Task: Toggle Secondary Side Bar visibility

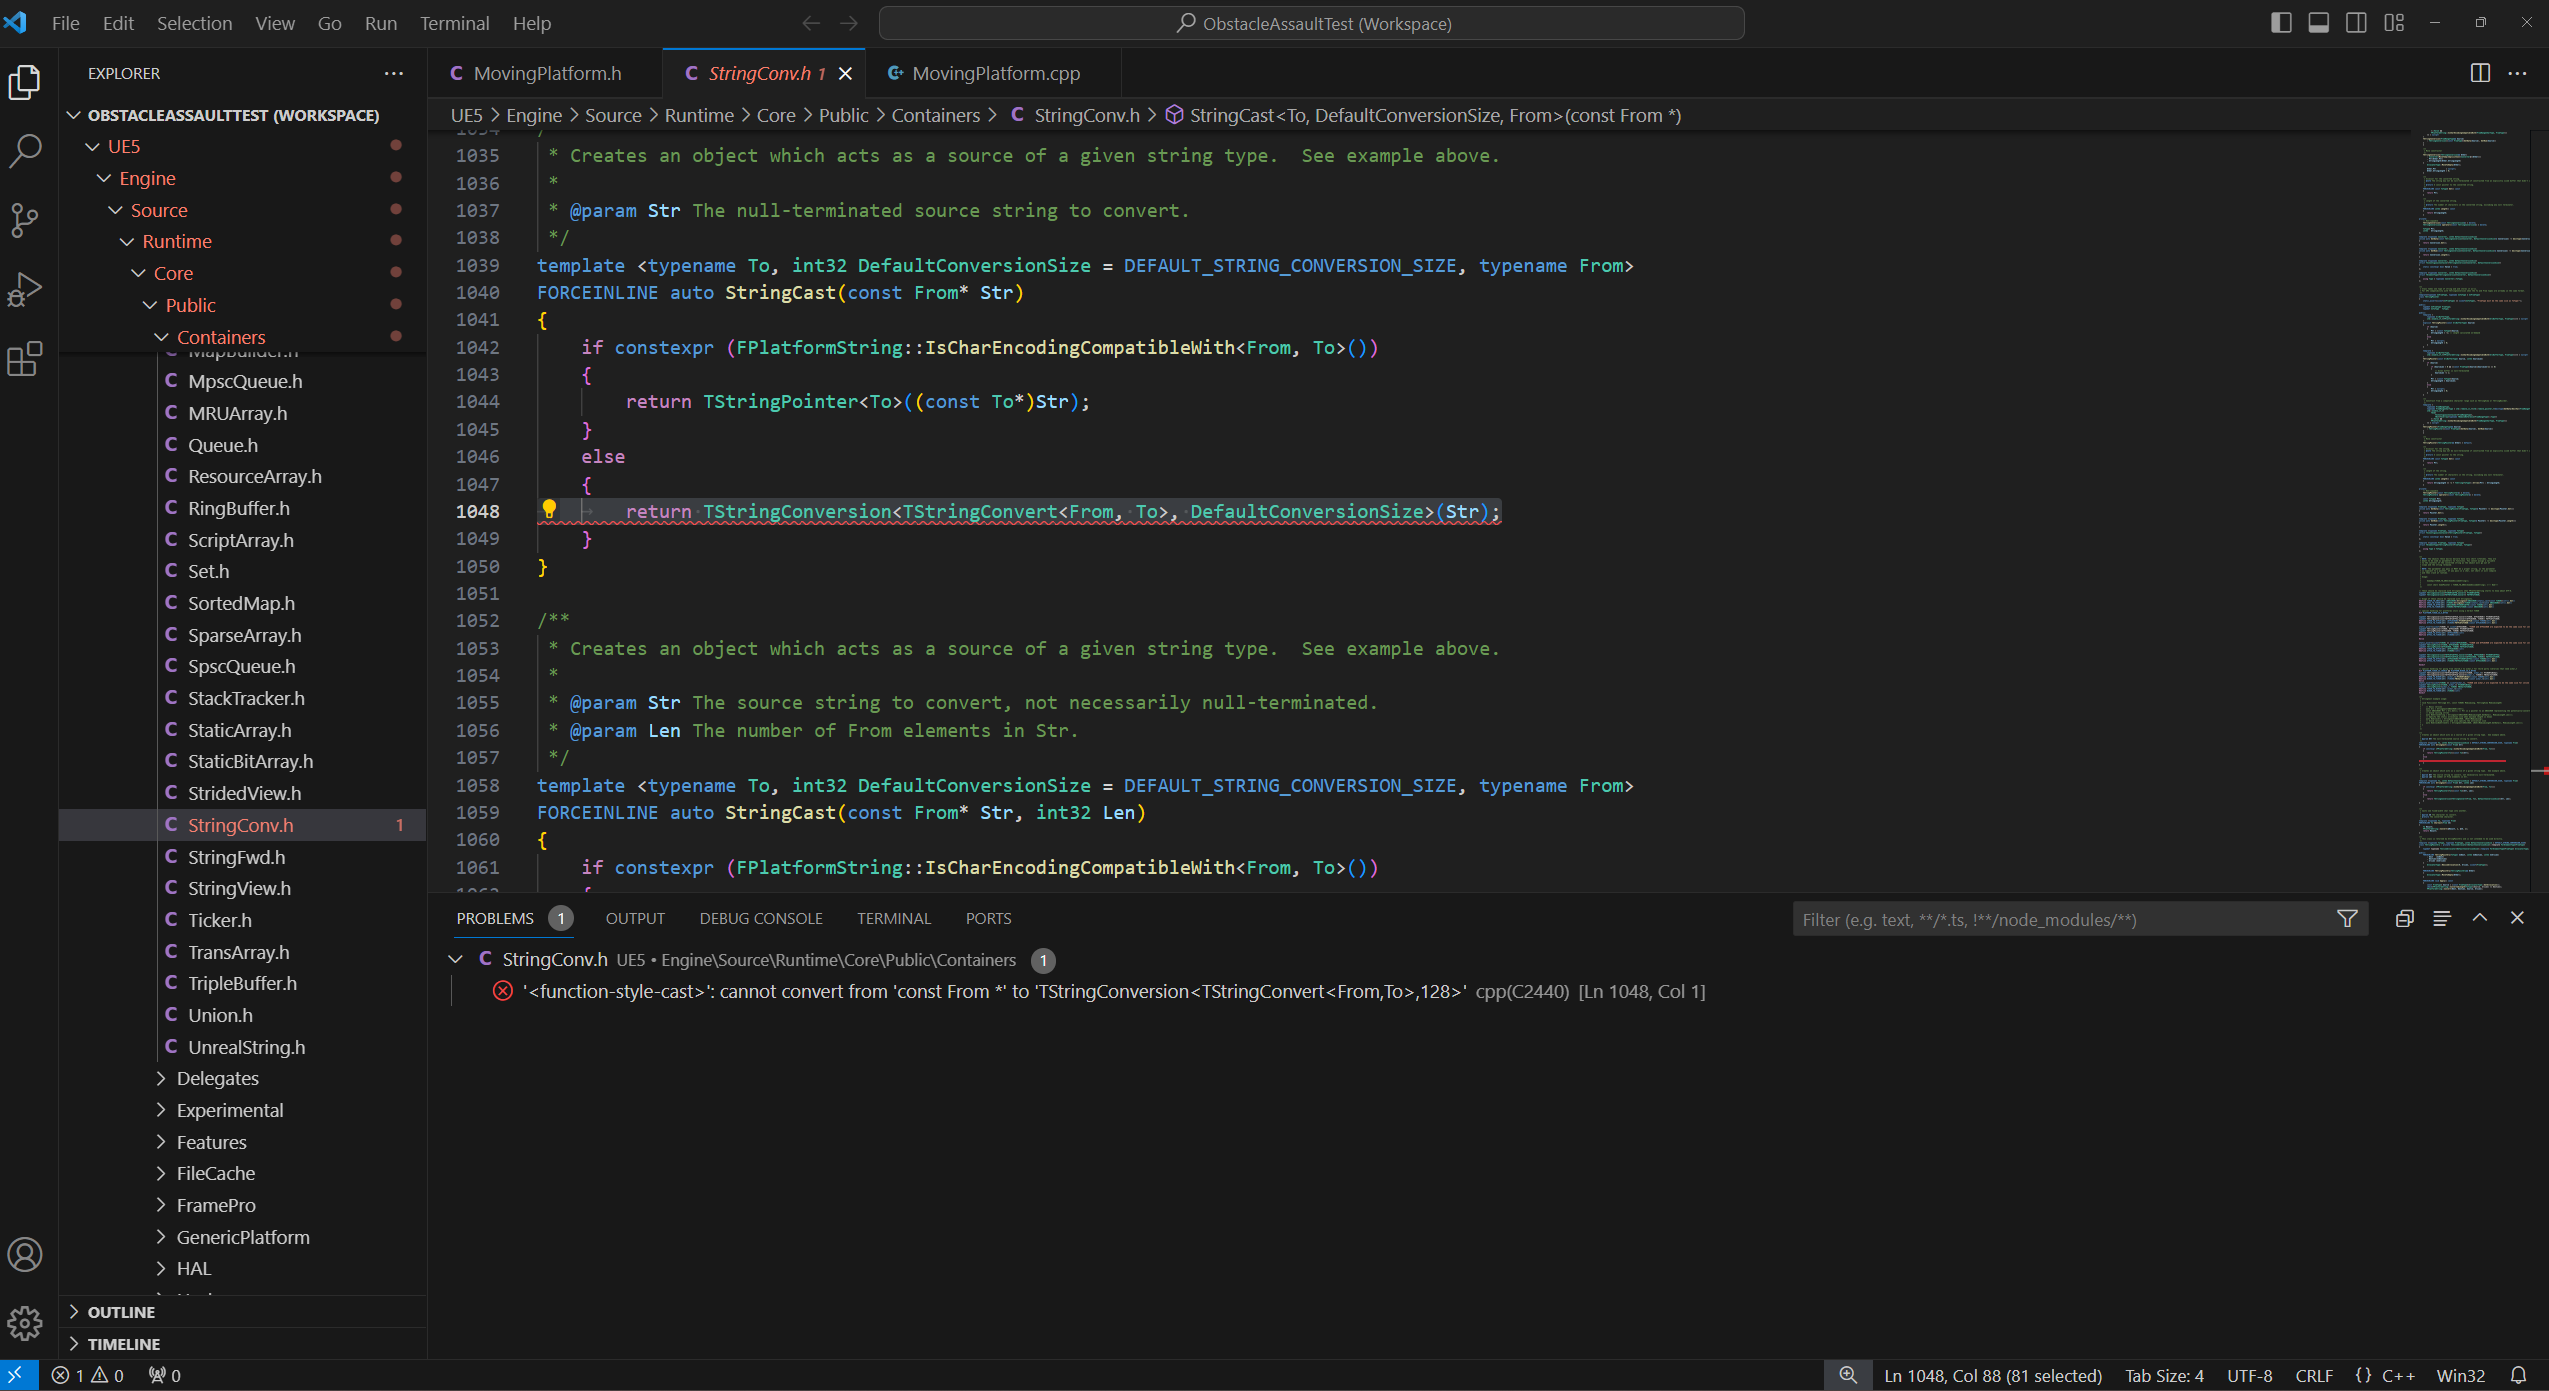Action: click(2356, 23)
